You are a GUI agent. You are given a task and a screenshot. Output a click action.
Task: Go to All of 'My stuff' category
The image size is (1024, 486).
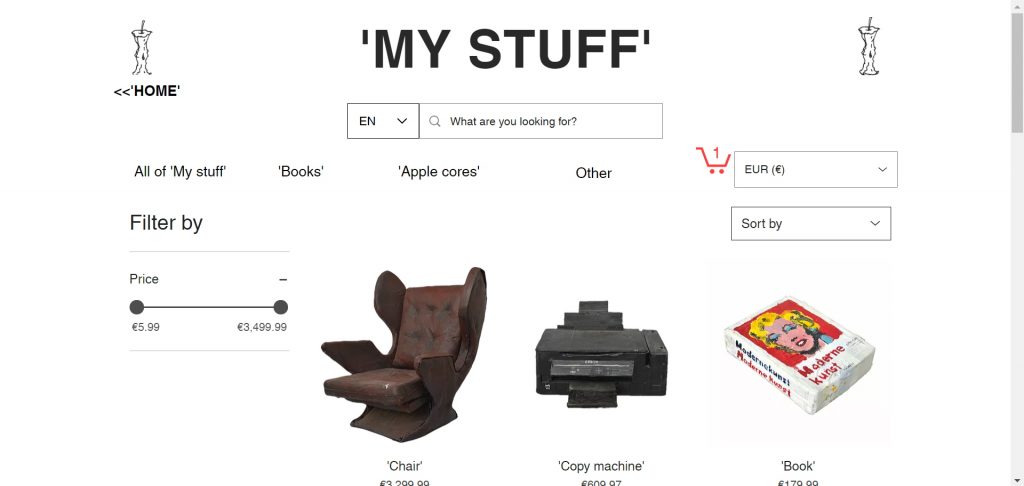(x=180, y=172)
